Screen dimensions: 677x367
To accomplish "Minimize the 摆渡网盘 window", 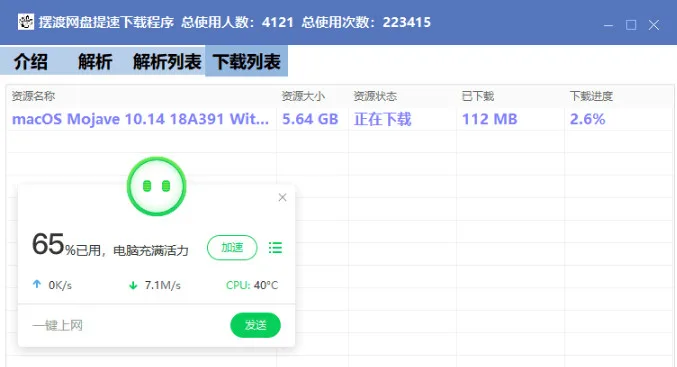I will [x=608, y=25].
